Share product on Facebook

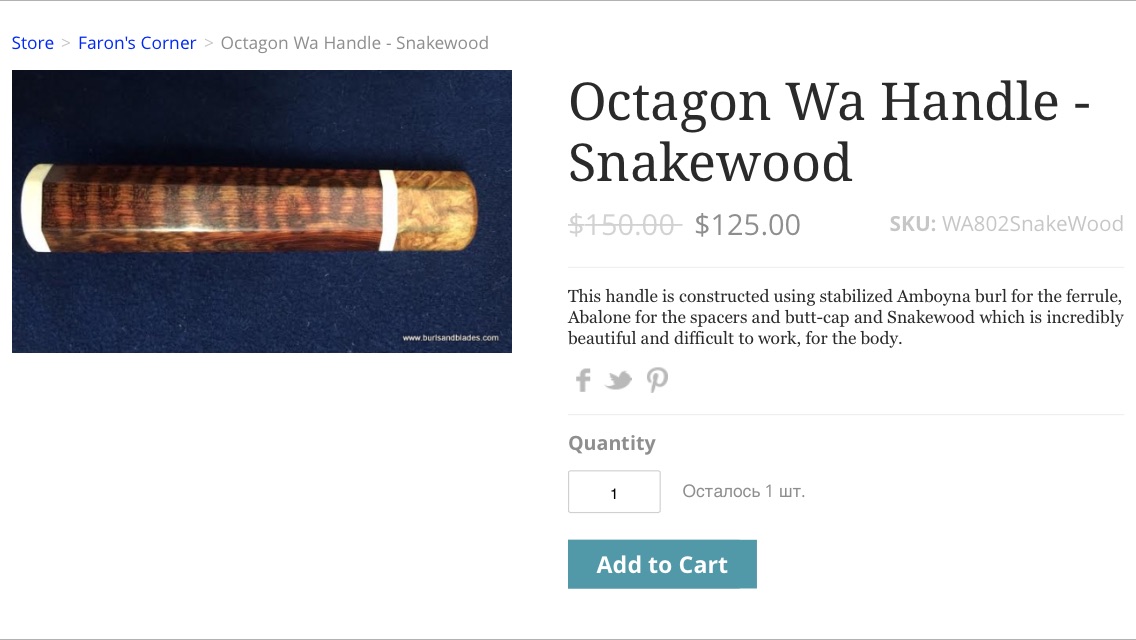tap(583, 380)
